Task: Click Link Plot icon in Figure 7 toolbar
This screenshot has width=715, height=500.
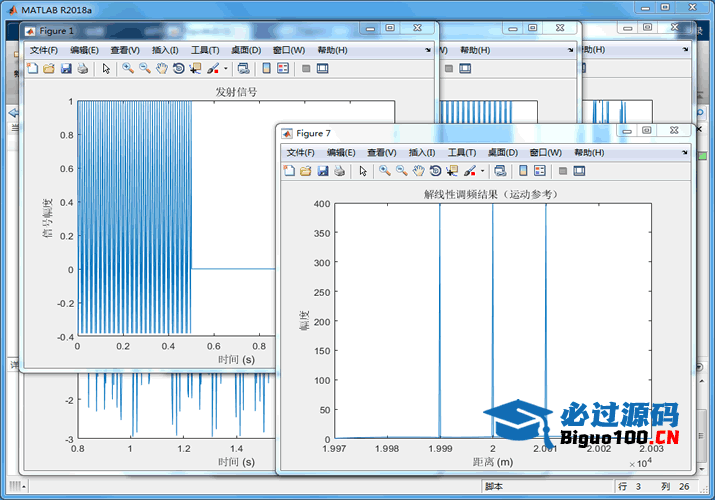Action: coord(499,171)
